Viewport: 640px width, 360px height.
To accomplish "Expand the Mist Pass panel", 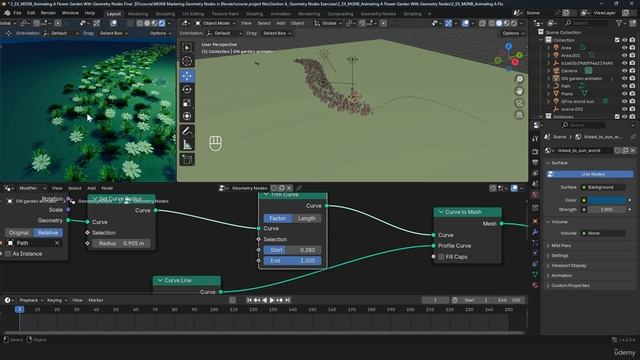I will [x=548, y=246].
